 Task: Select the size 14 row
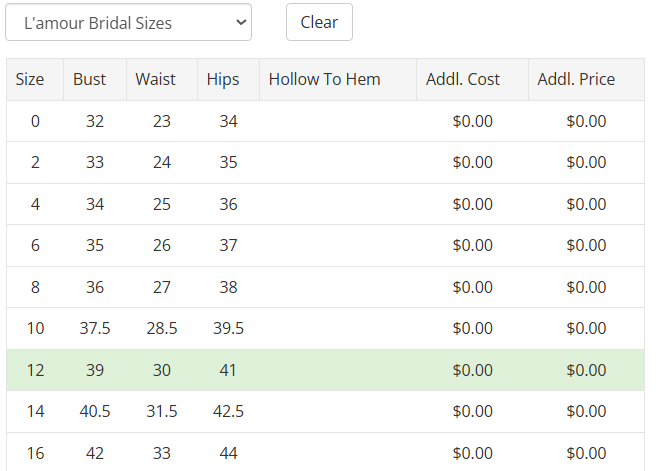[325, 411]
